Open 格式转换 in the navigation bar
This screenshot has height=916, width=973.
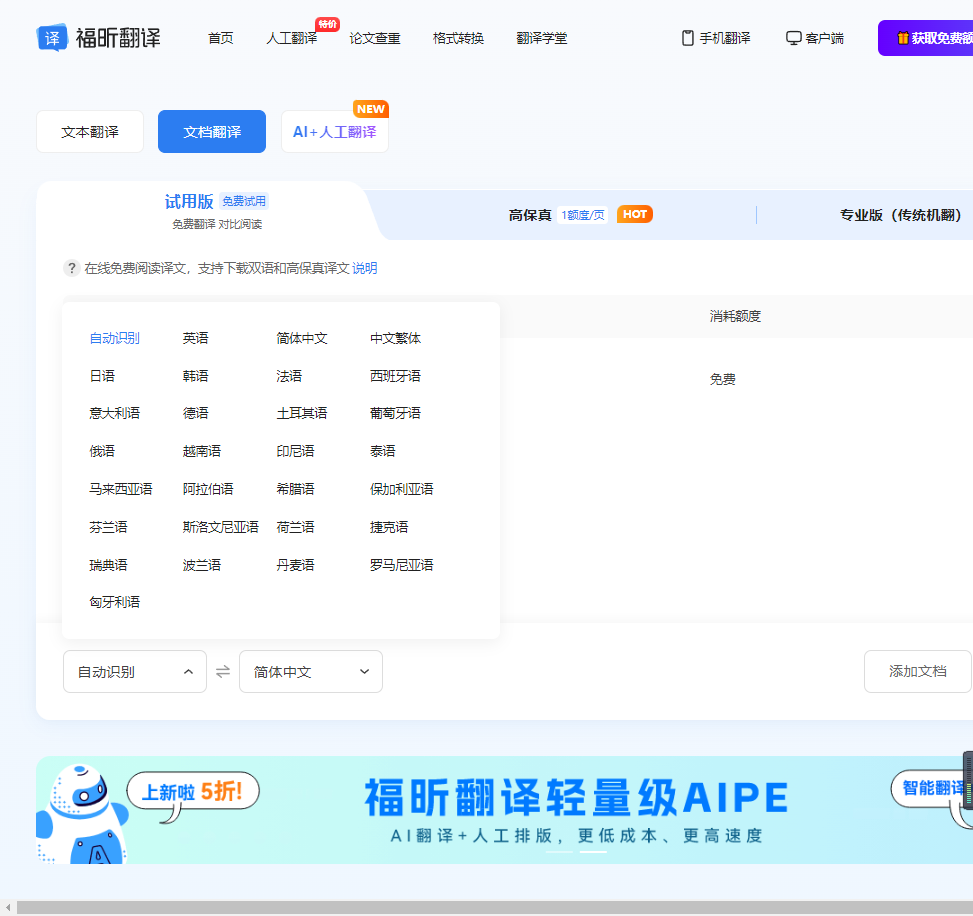point(459,38)
